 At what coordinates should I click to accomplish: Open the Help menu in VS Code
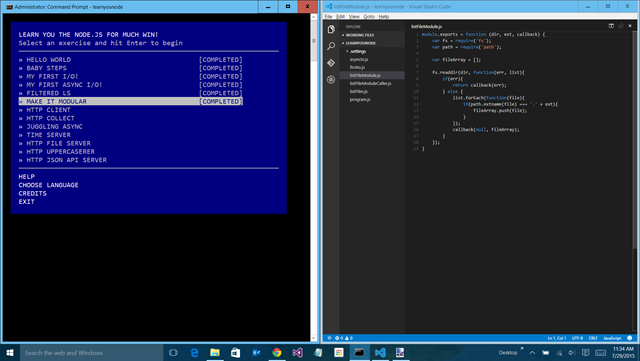pyautogui.click(x=384, y=17)
